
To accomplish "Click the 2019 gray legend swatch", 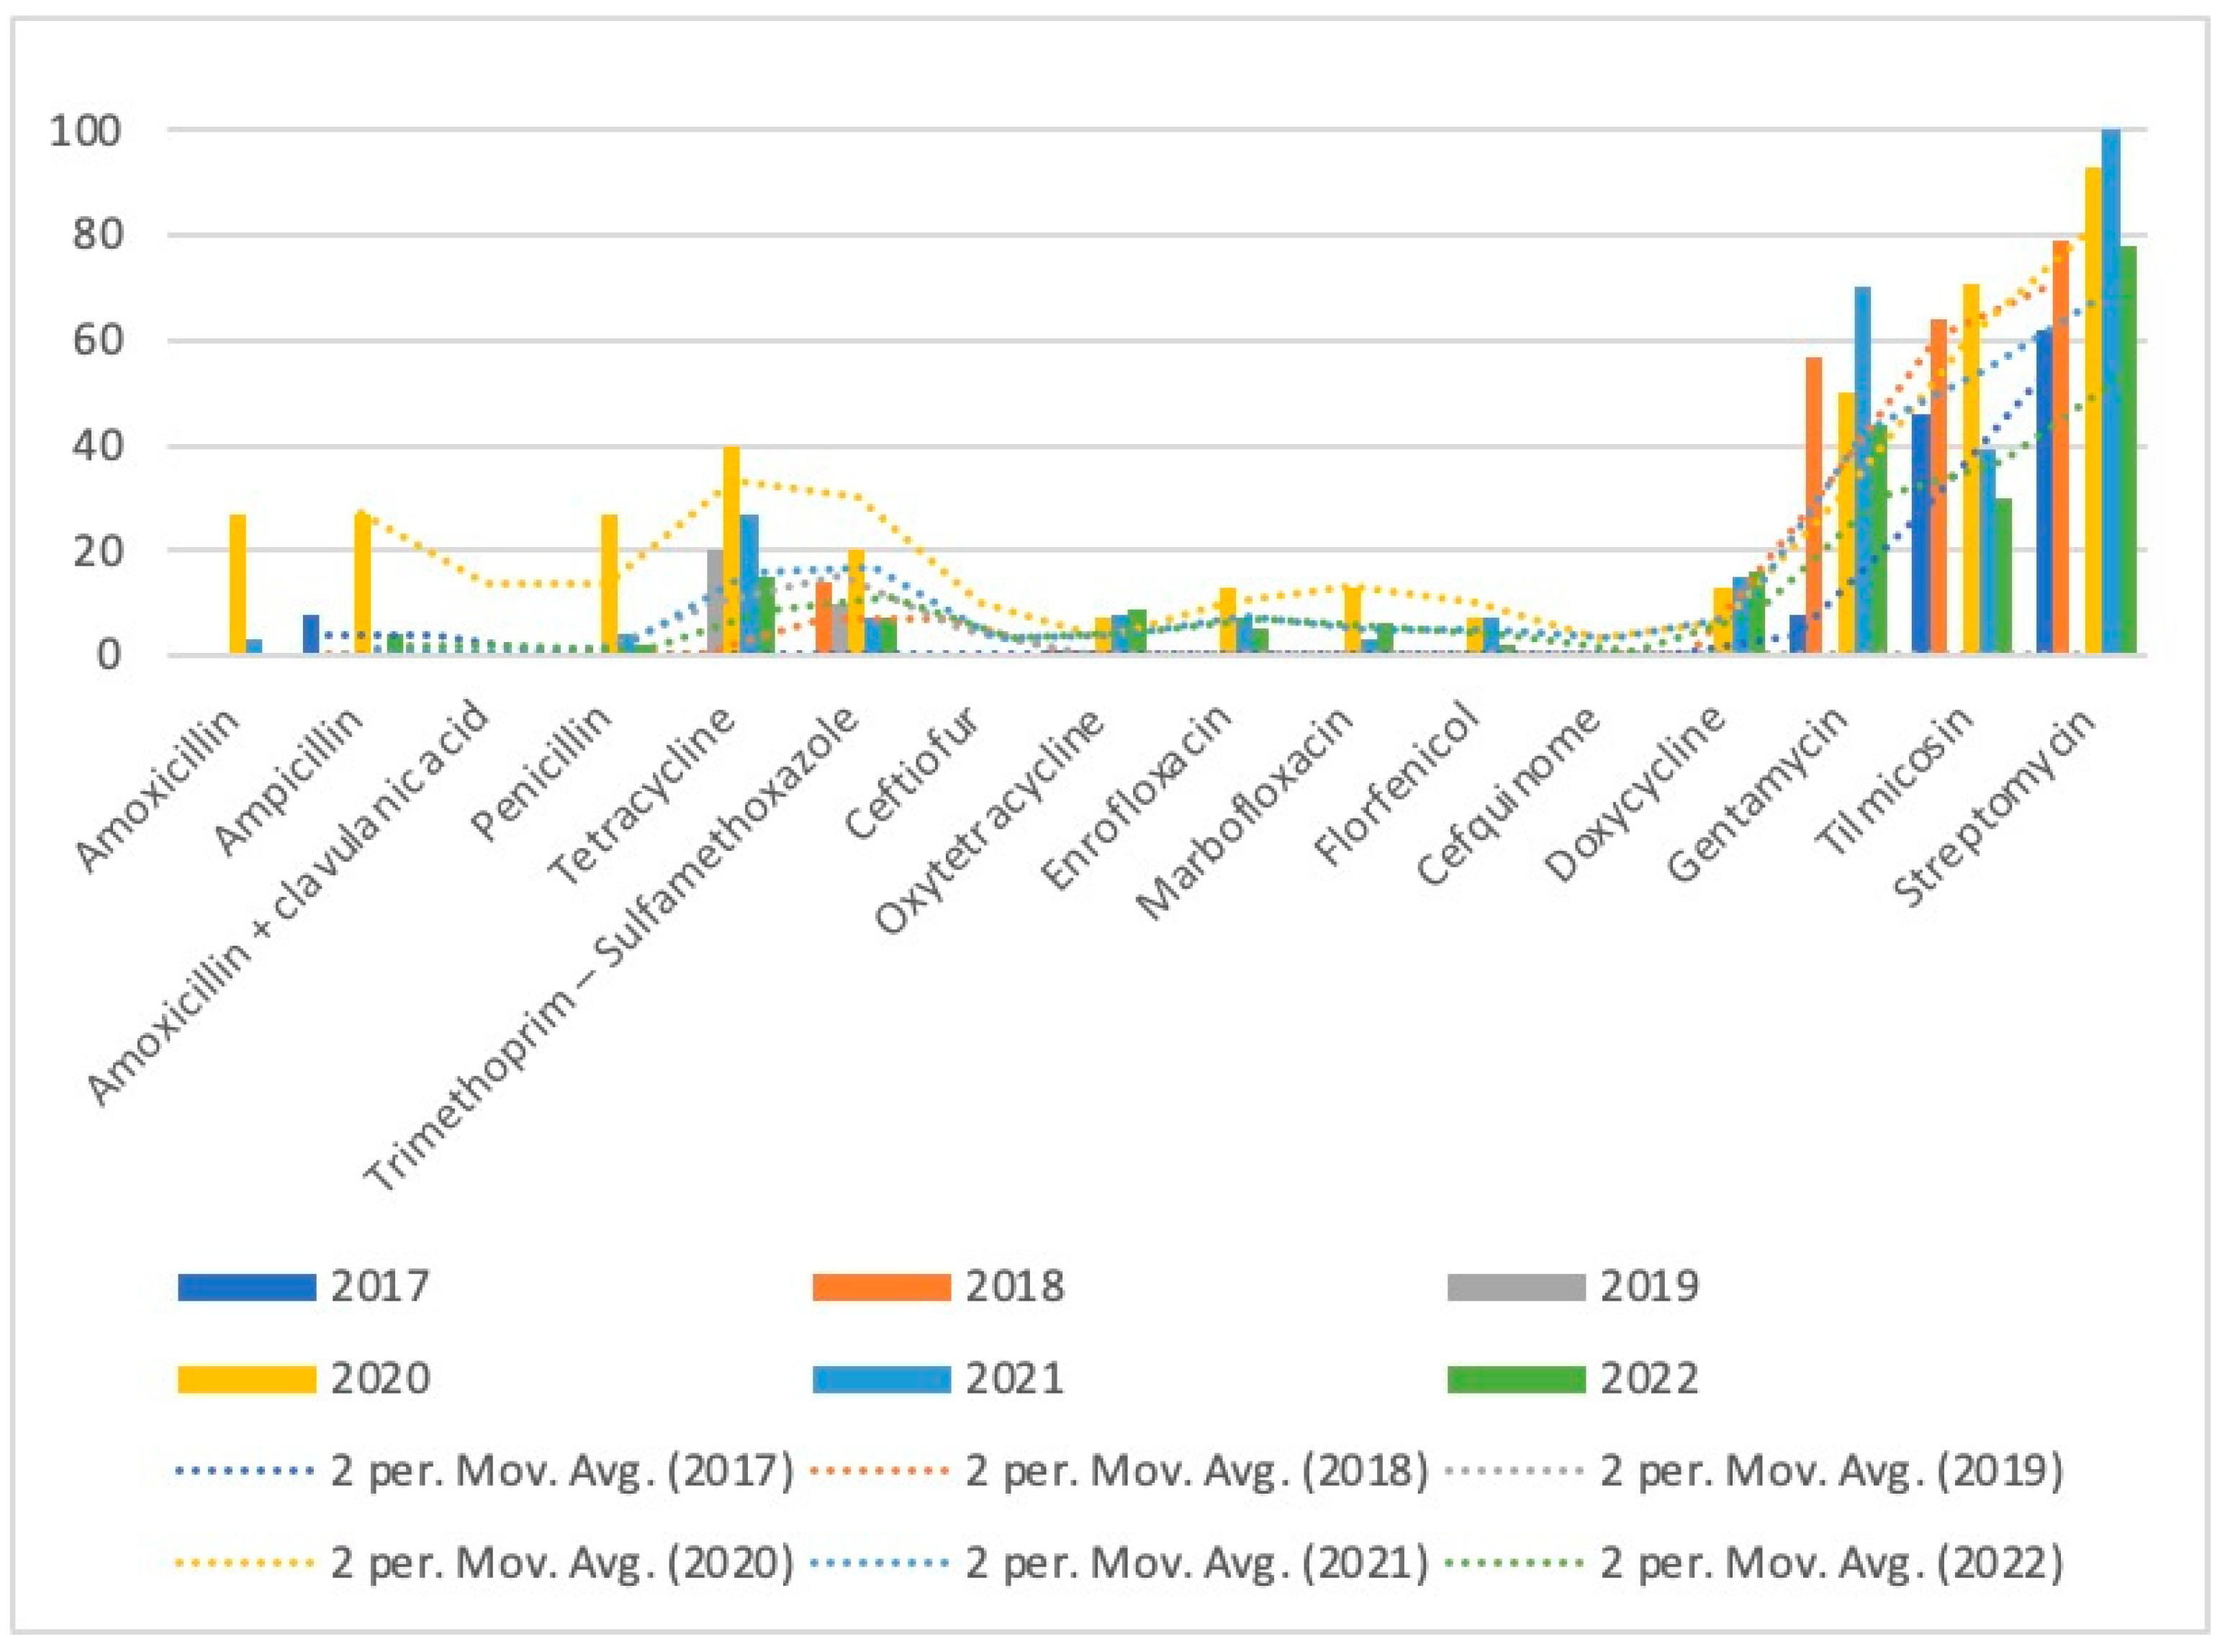I will pyautogui.click(x=1516, y=1287).
